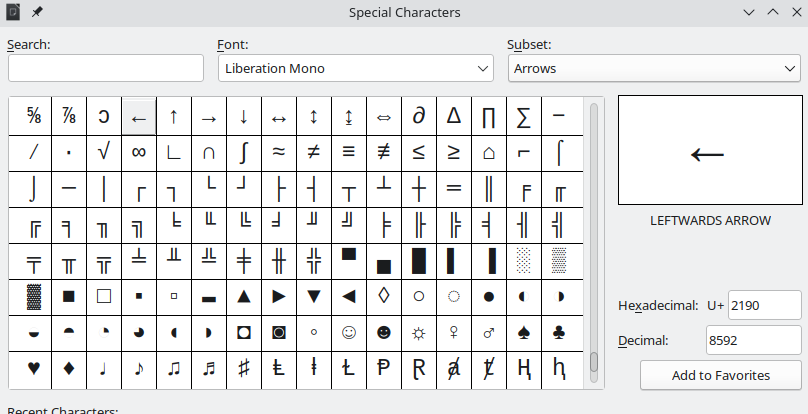
Task: Select the upwards arrow character
Action: [174, 116]
